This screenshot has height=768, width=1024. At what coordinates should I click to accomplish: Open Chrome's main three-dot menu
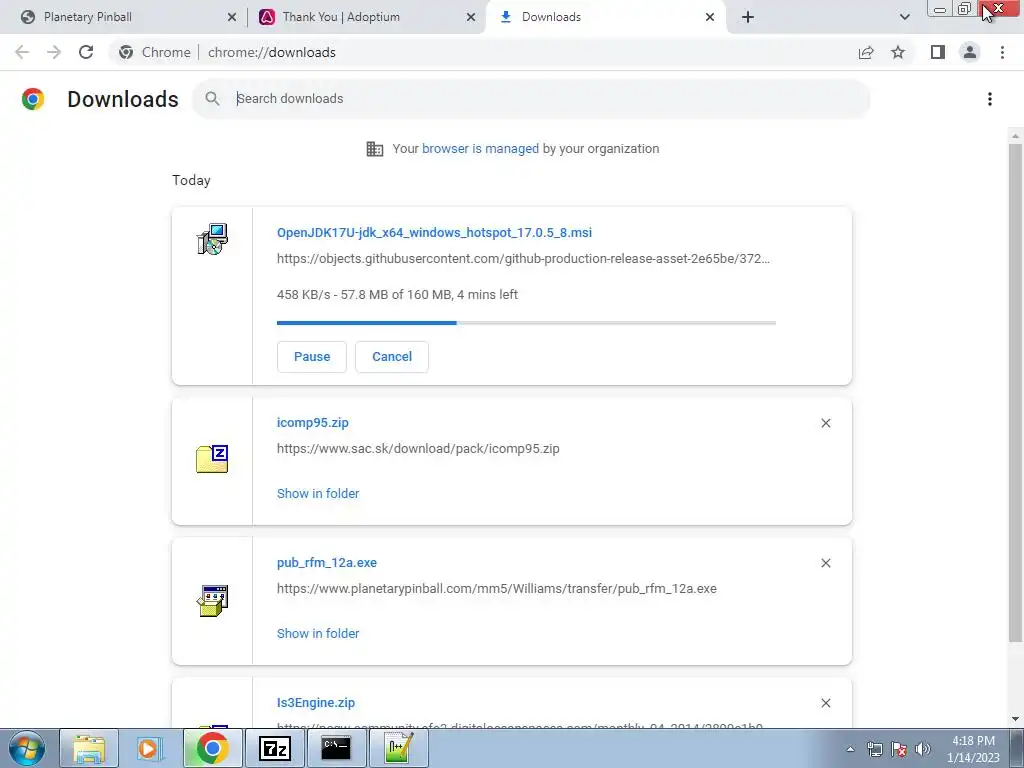[1002, 52]
